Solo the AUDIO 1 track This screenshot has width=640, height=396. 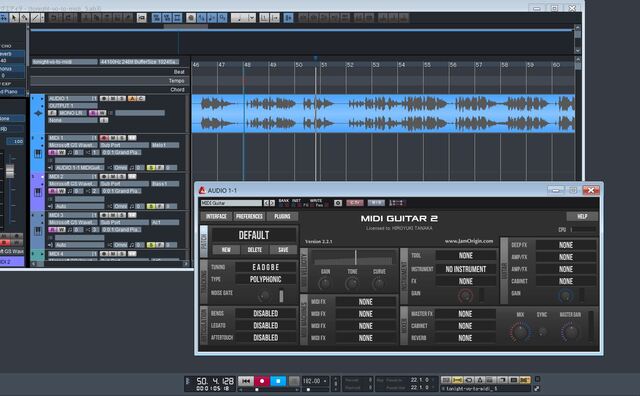tap(121, 98)
